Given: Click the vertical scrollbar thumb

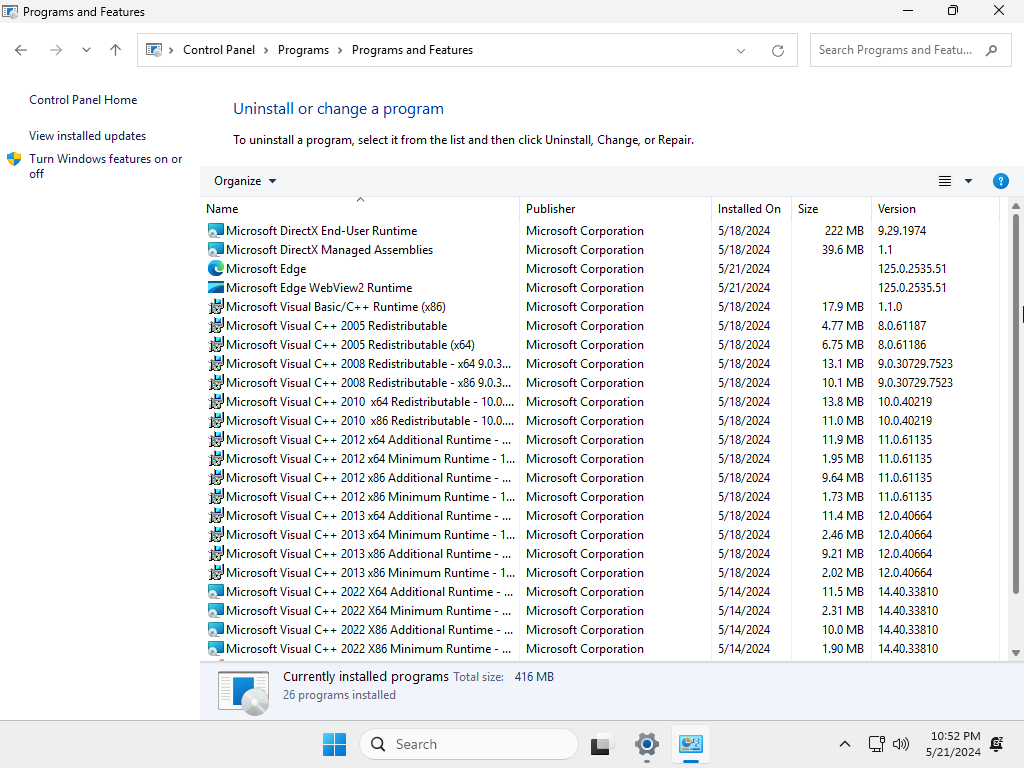Looking at the screenshot, I should tap(1016, 404).
